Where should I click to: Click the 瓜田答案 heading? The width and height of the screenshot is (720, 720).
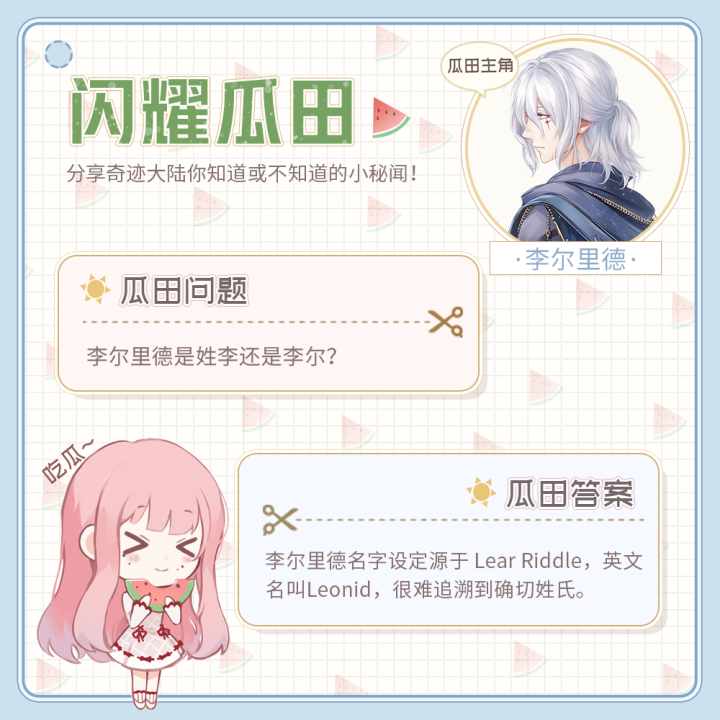(570, 494)
